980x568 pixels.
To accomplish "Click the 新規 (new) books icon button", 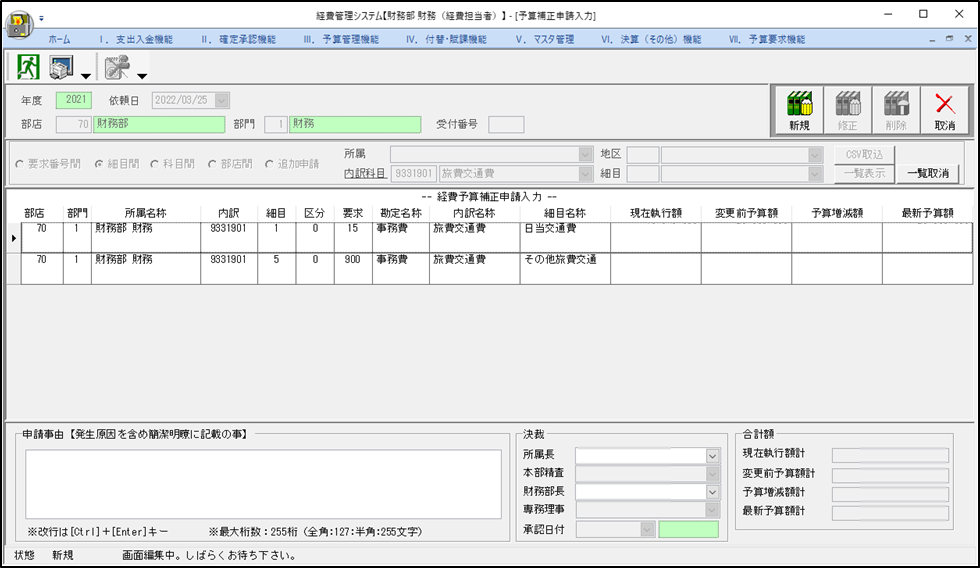I will [x=799, y=111].
